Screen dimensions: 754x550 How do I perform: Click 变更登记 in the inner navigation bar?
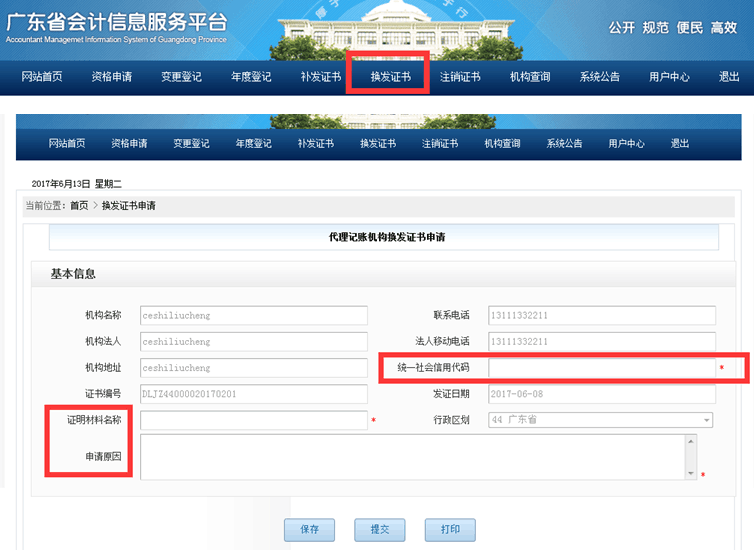coord(191,144)
